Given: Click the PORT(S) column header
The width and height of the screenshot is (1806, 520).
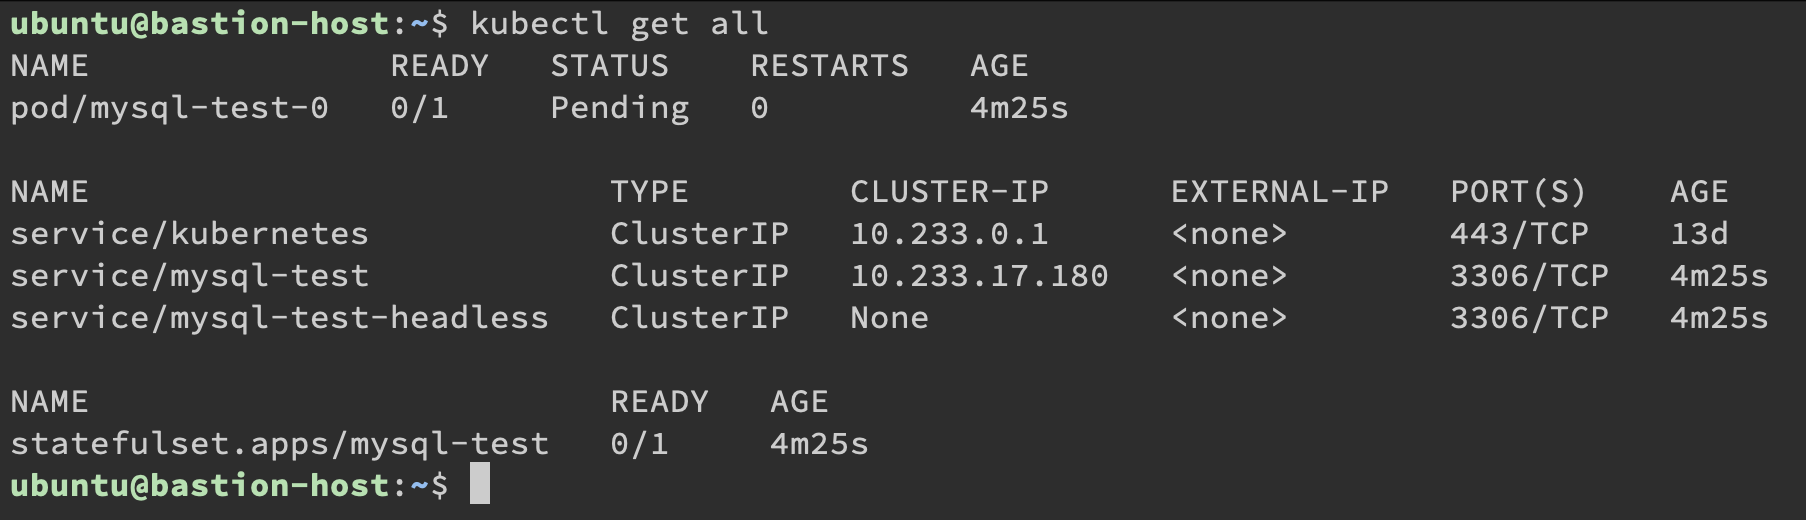Looking at the screenshot, I should (1518, 192).
